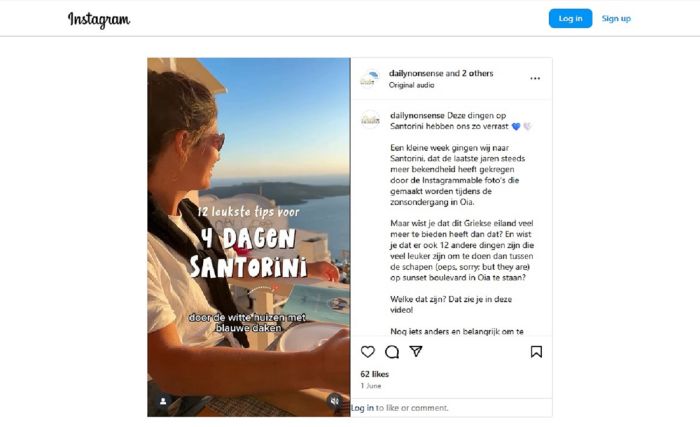Click the Instagram logo
This screenshot has height=427, width=700.
[x=99, y=19]
